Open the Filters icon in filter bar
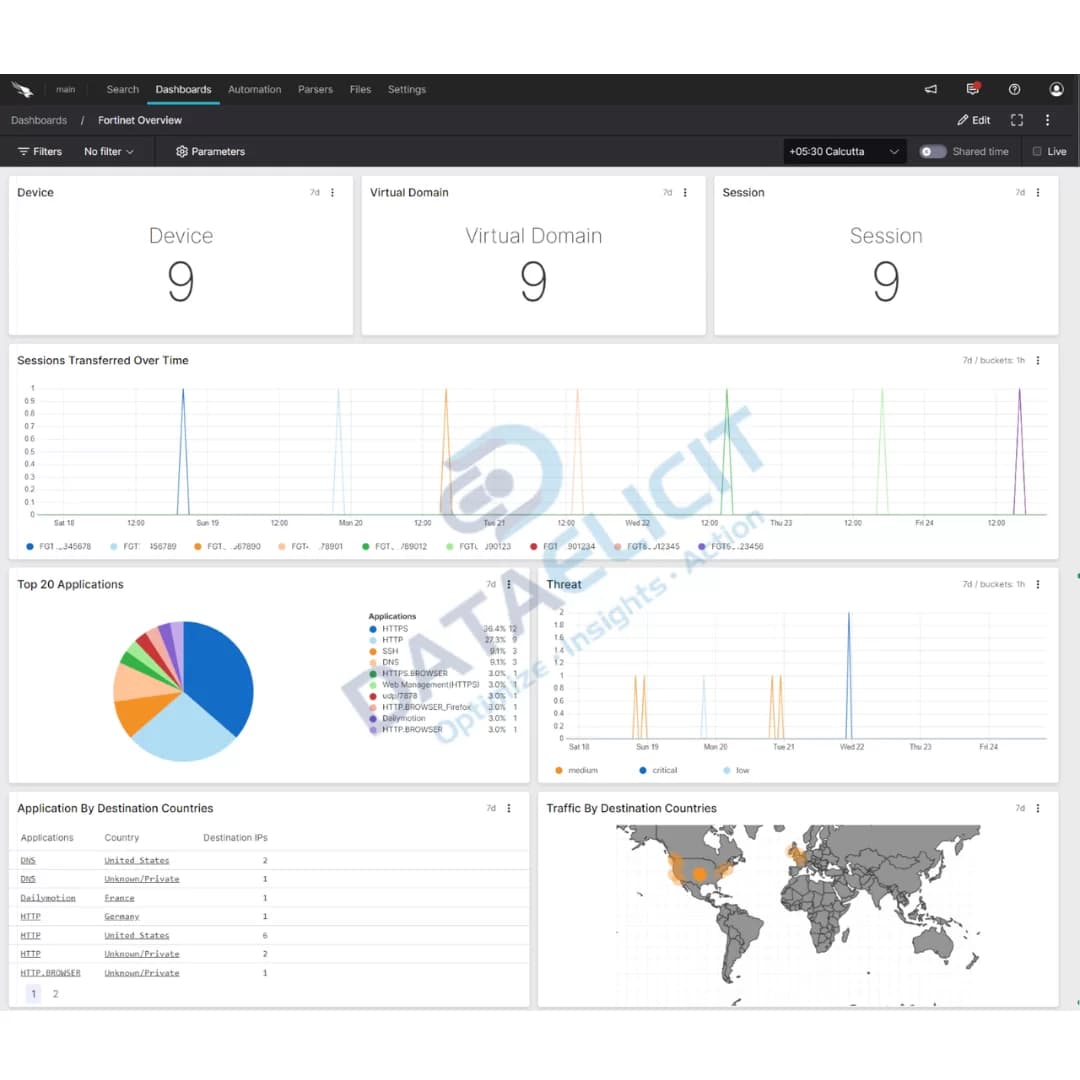 22,151
